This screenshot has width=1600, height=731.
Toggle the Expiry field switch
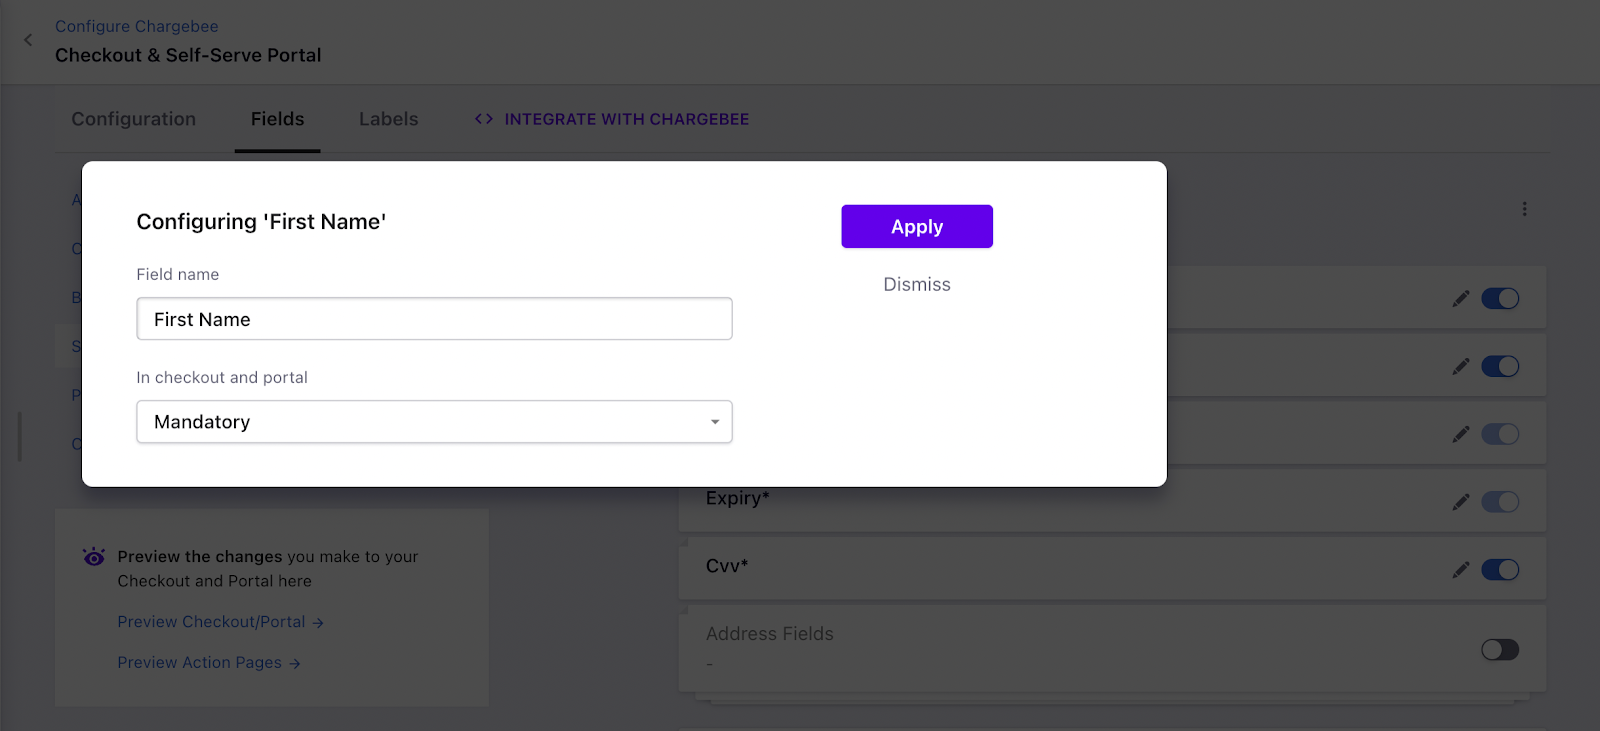(x=1500, y=502)
